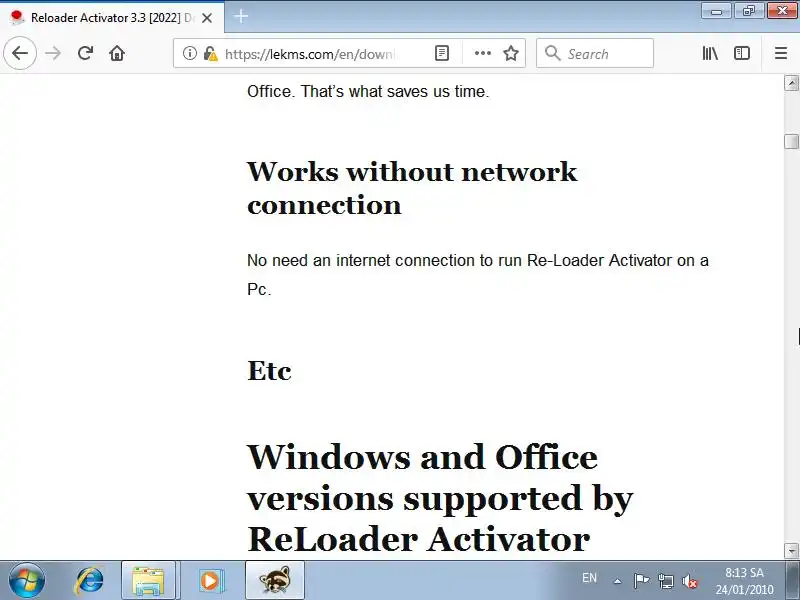Open the Firefox hamburger menu
The image size is (800, 600).
click(781, 53)
